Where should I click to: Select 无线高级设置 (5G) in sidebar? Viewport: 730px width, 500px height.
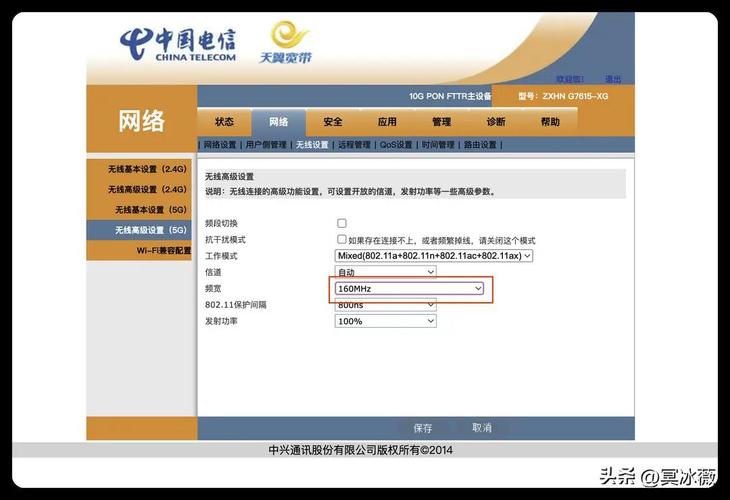click(139, 230)
